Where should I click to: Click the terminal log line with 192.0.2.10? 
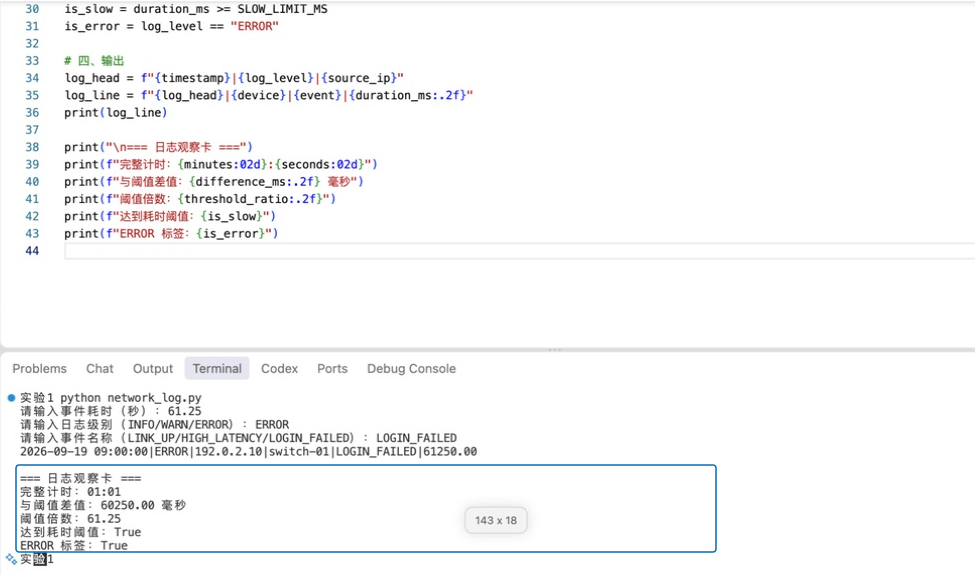(x=249, y=451)
